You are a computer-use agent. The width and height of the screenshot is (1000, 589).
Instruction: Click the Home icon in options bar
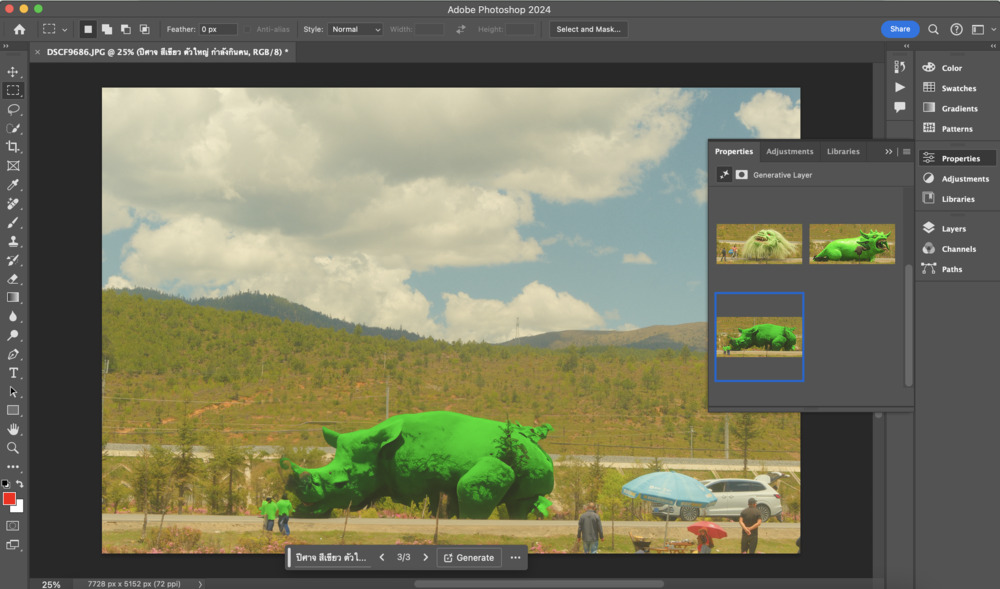19,30
